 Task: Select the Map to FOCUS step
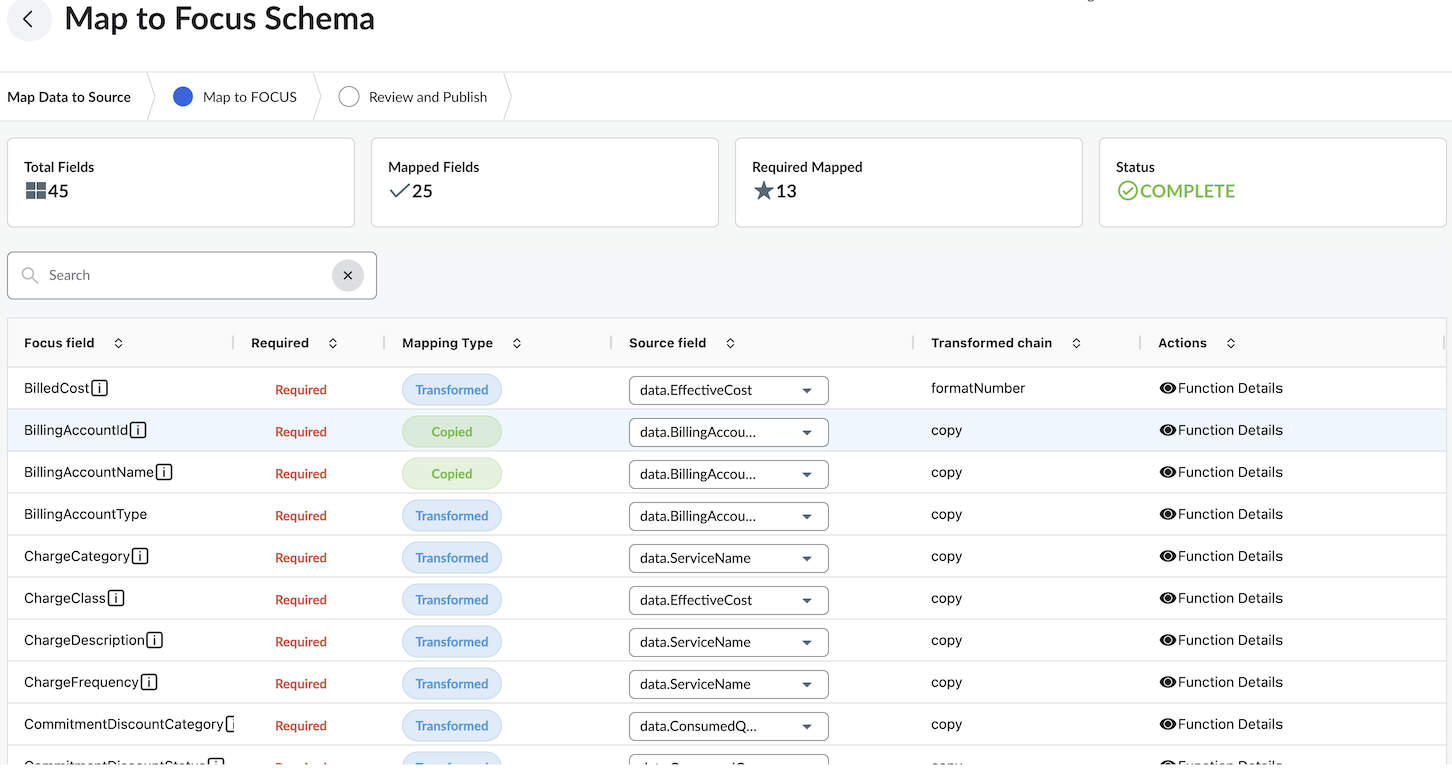(183, 97)
